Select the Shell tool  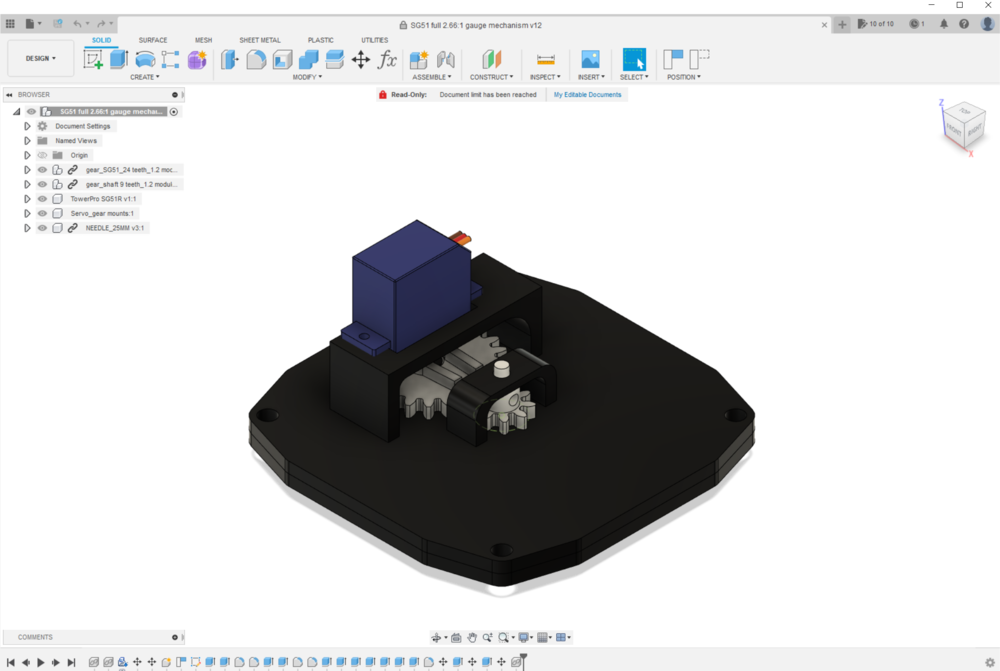click(x=282, y=59)
